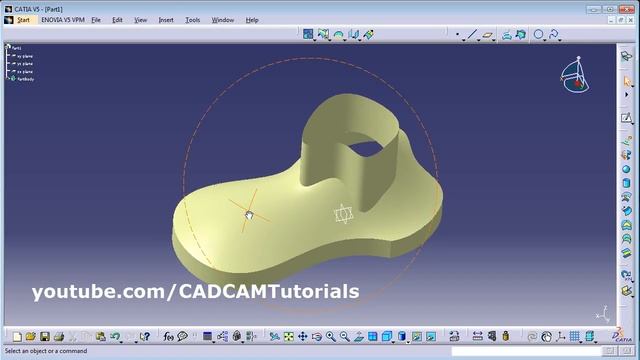
Task: Click the Measure Inertia weight icon
Action: click(506, 337)
